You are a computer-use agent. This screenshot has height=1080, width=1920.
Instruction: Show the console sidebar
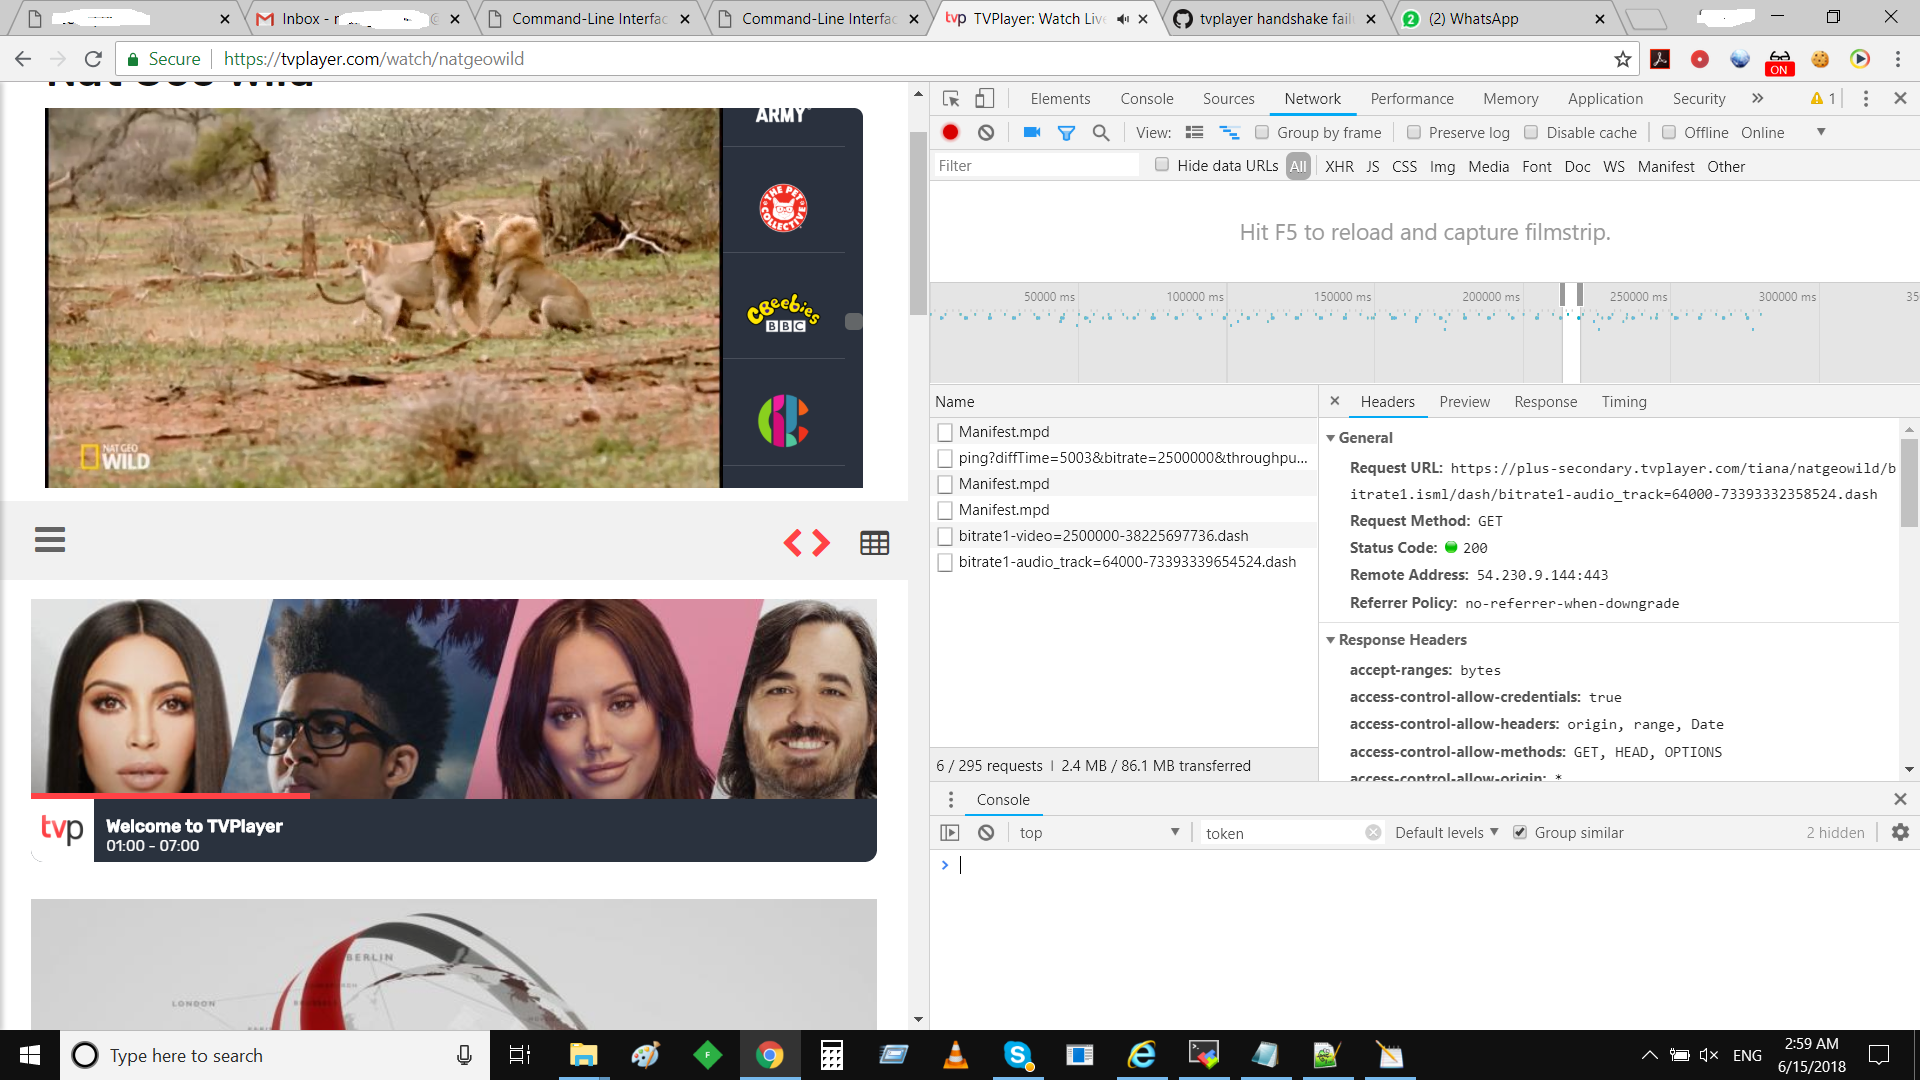pos(950,832)
